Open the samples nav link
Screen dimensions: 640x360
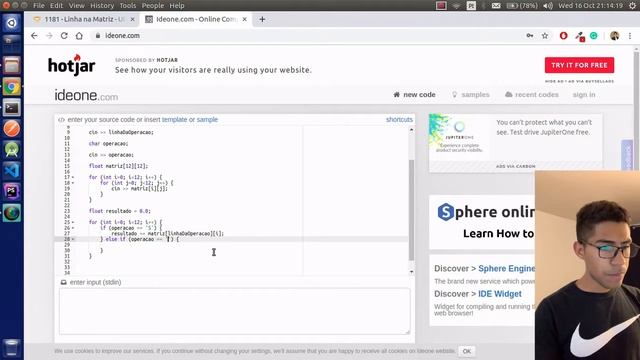471,95
